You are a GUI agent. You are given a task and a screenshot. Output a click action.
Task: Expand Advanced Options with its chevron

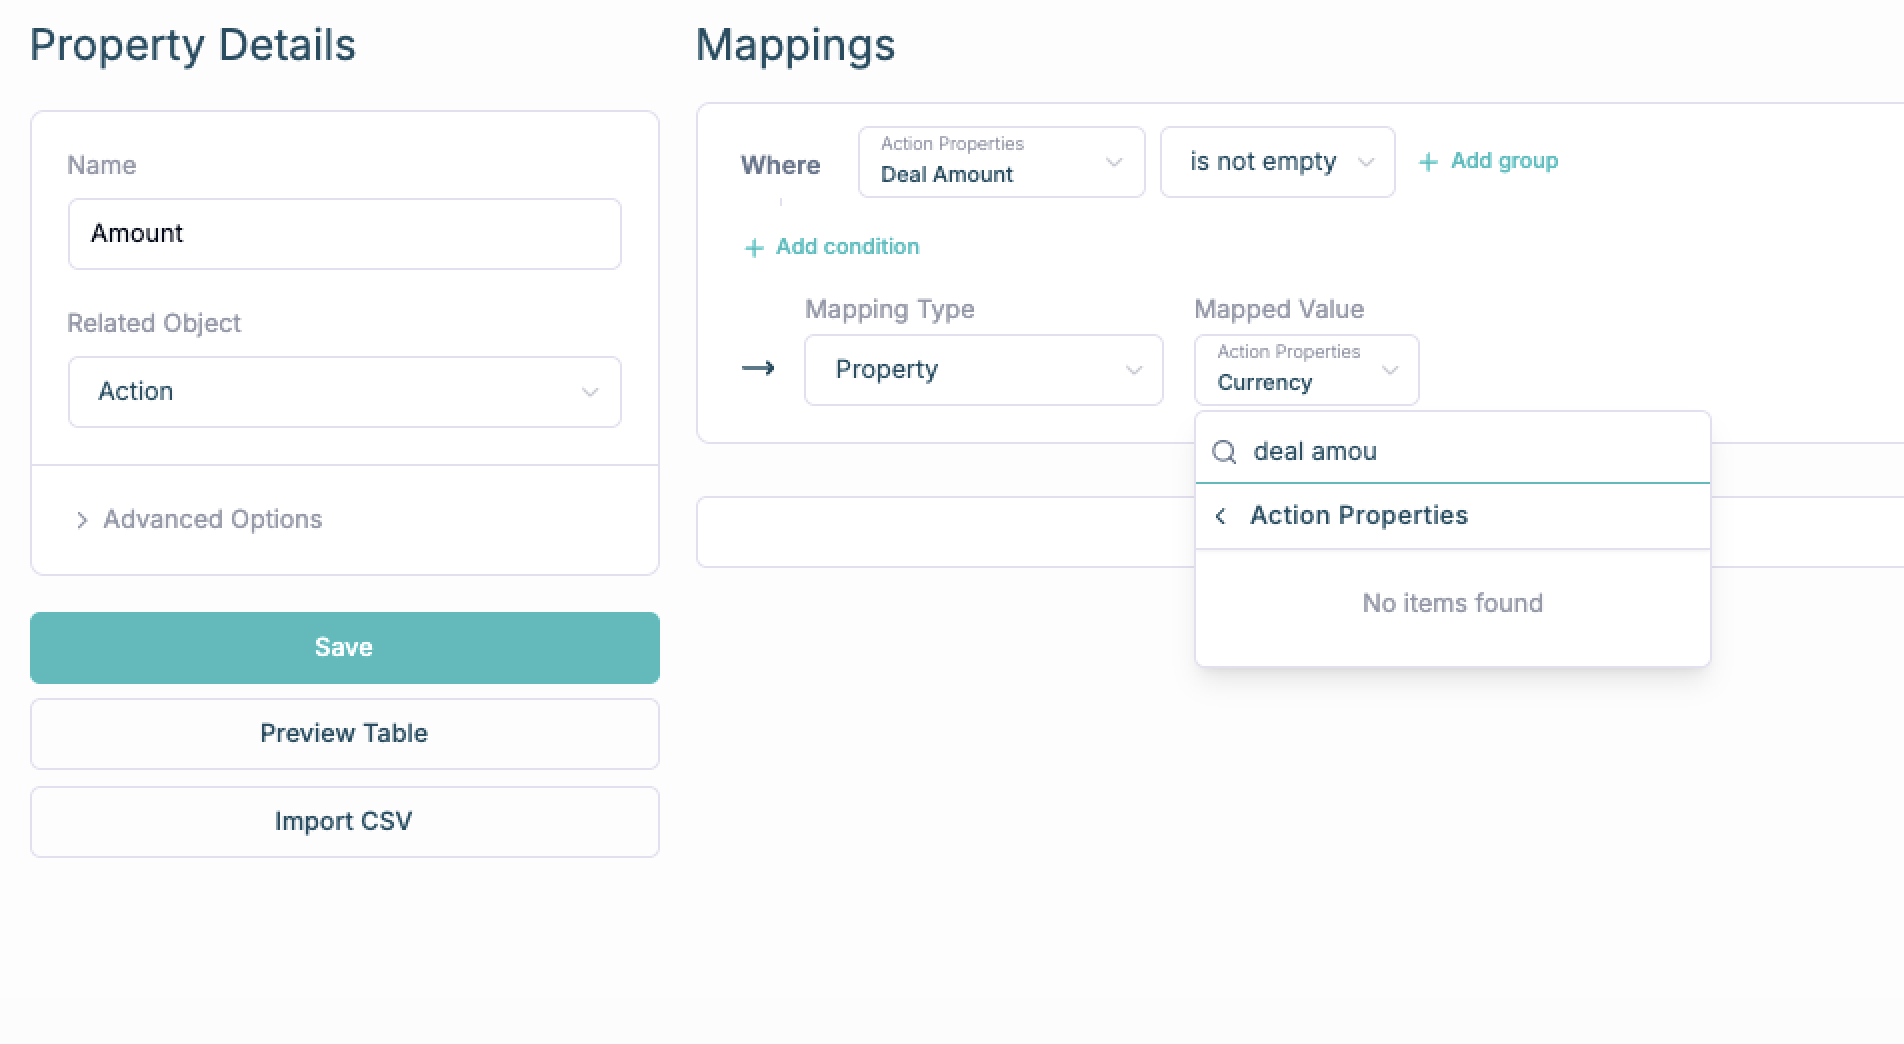(x=82, y=520)
